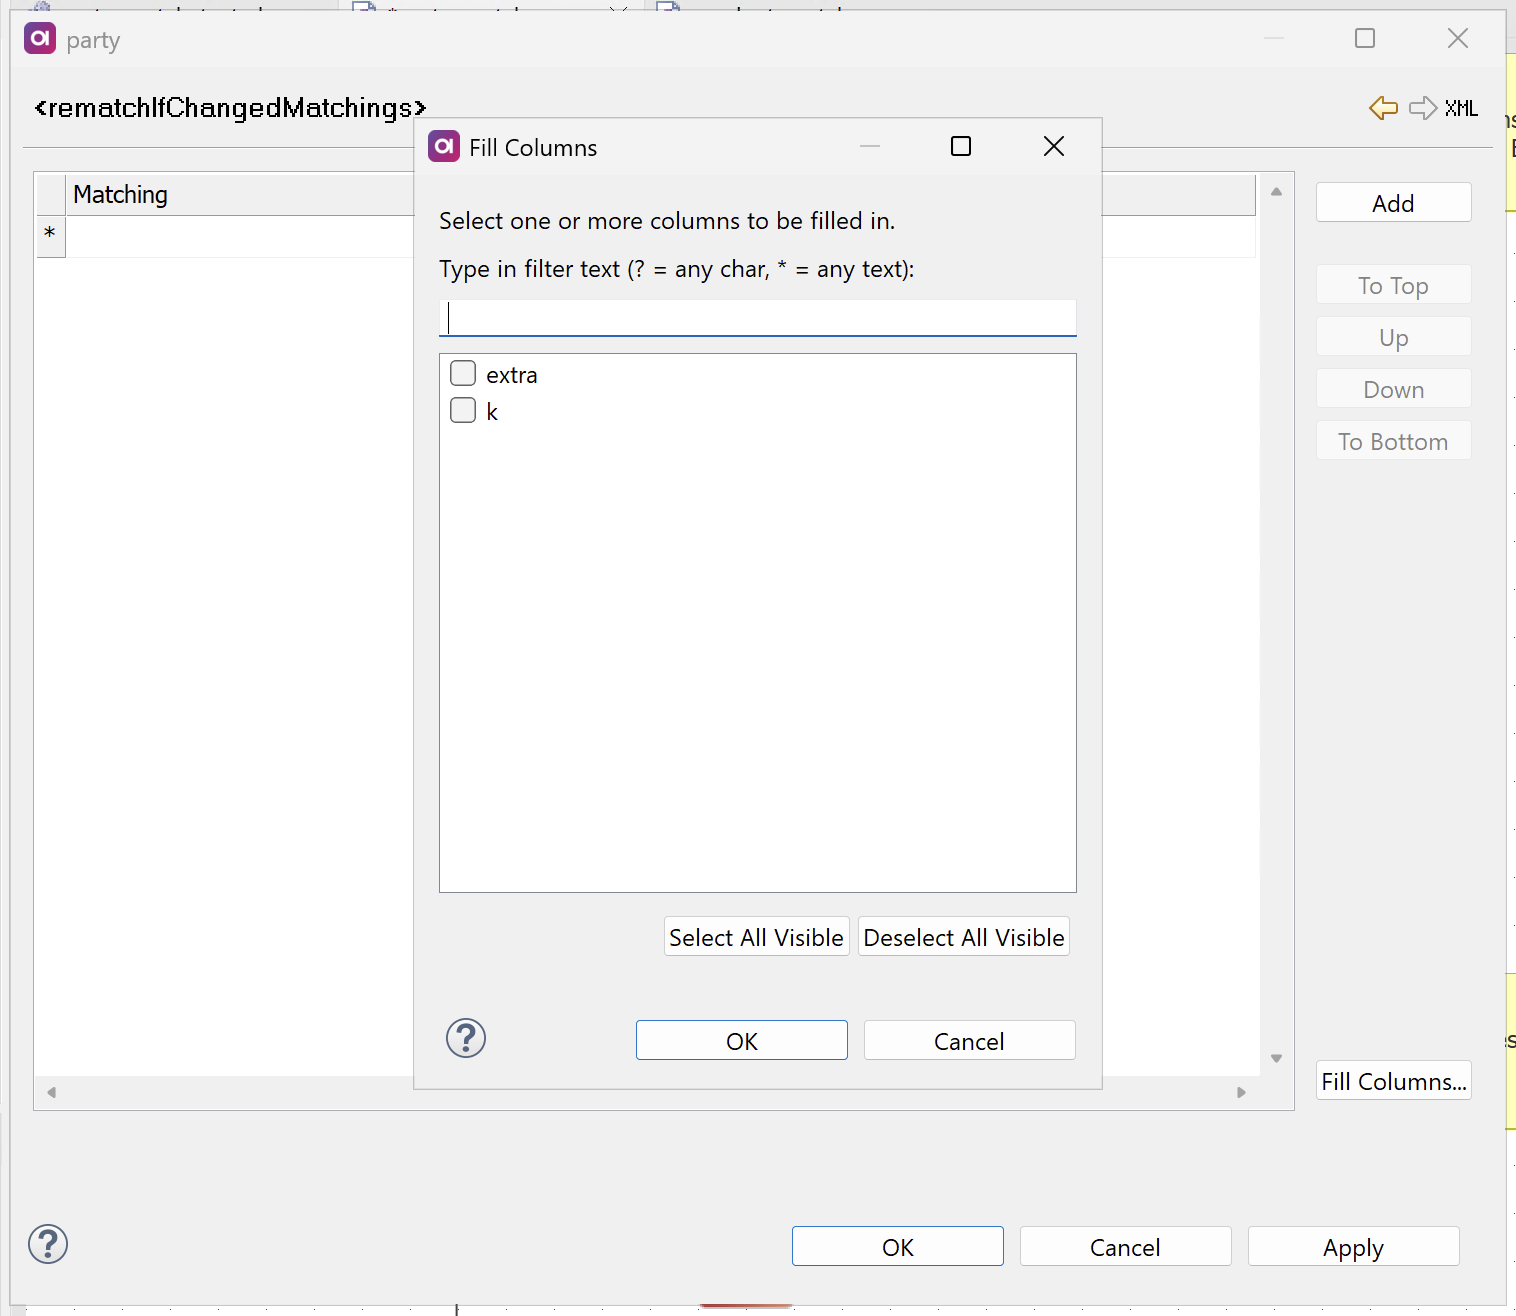Screen dimensions: 1516x1316
Task: Maximize the Fill Columns dialog
Action: (x=961, y=147)
